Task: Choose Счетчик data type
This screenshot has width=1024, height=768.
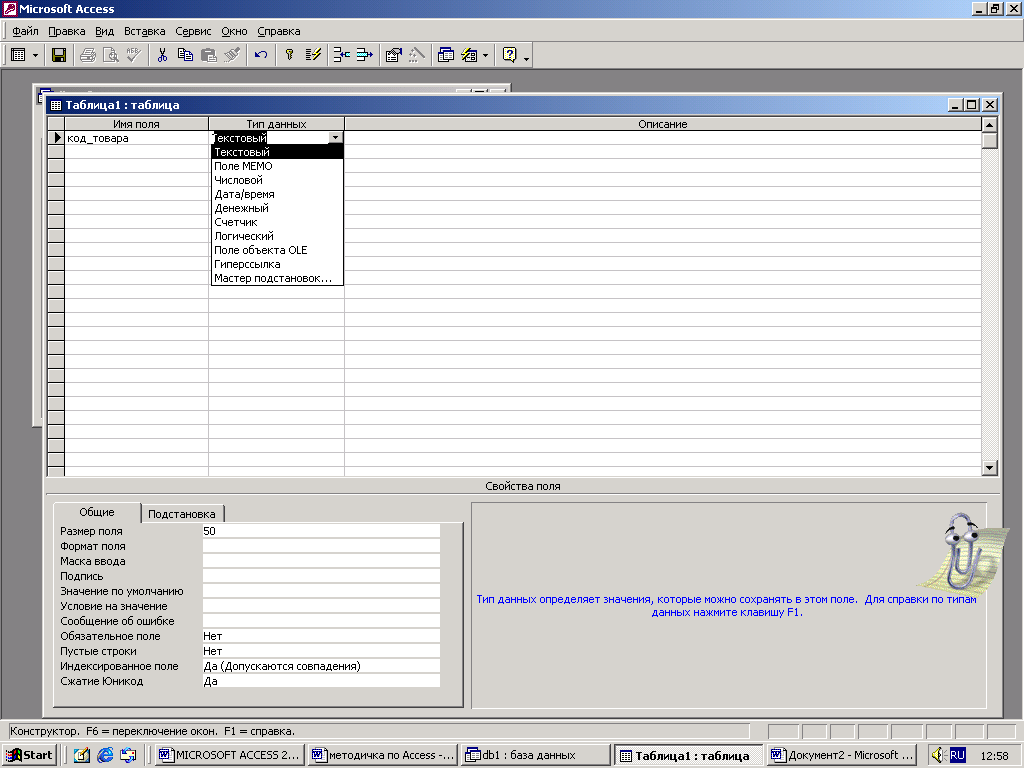Action: click(278, 222)
